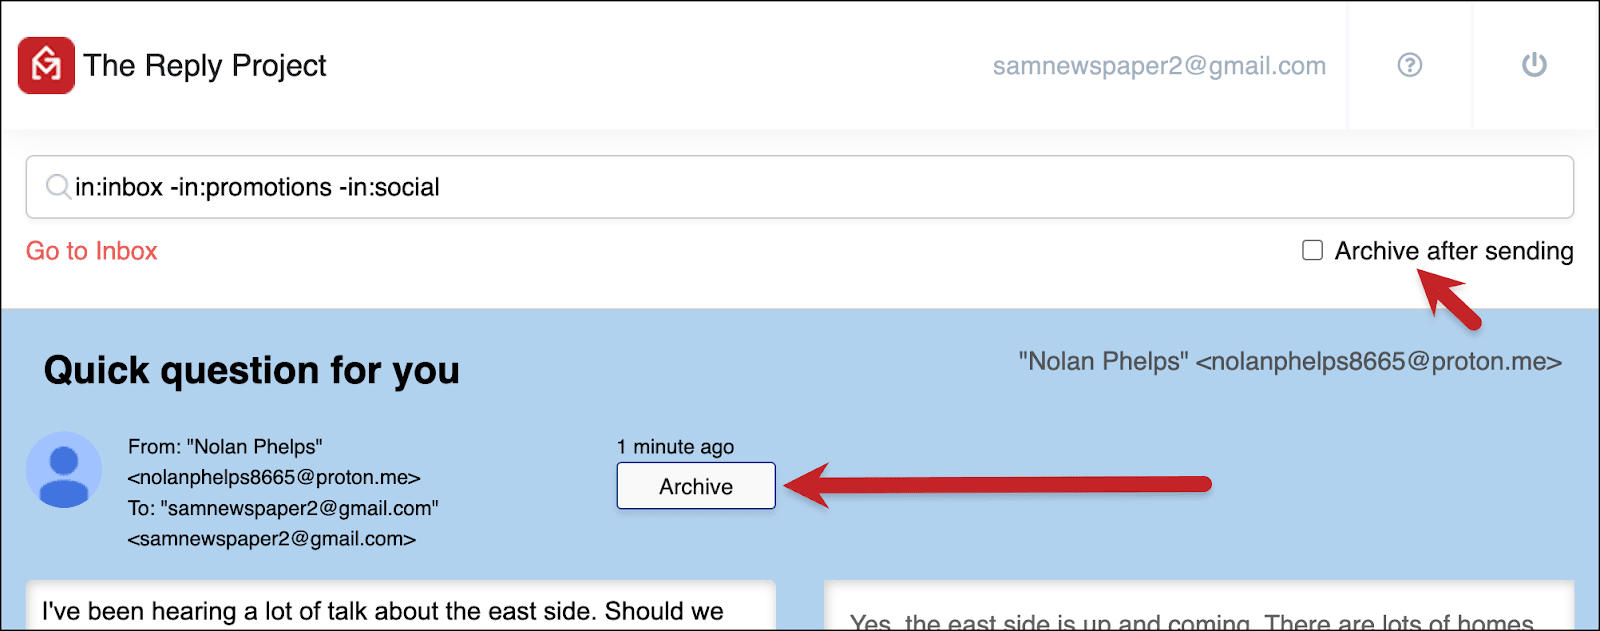The image size is (1600, 631).
Task: Focus the in:inbox search query field
Action: pyautogui.click(x=800, y=187)
